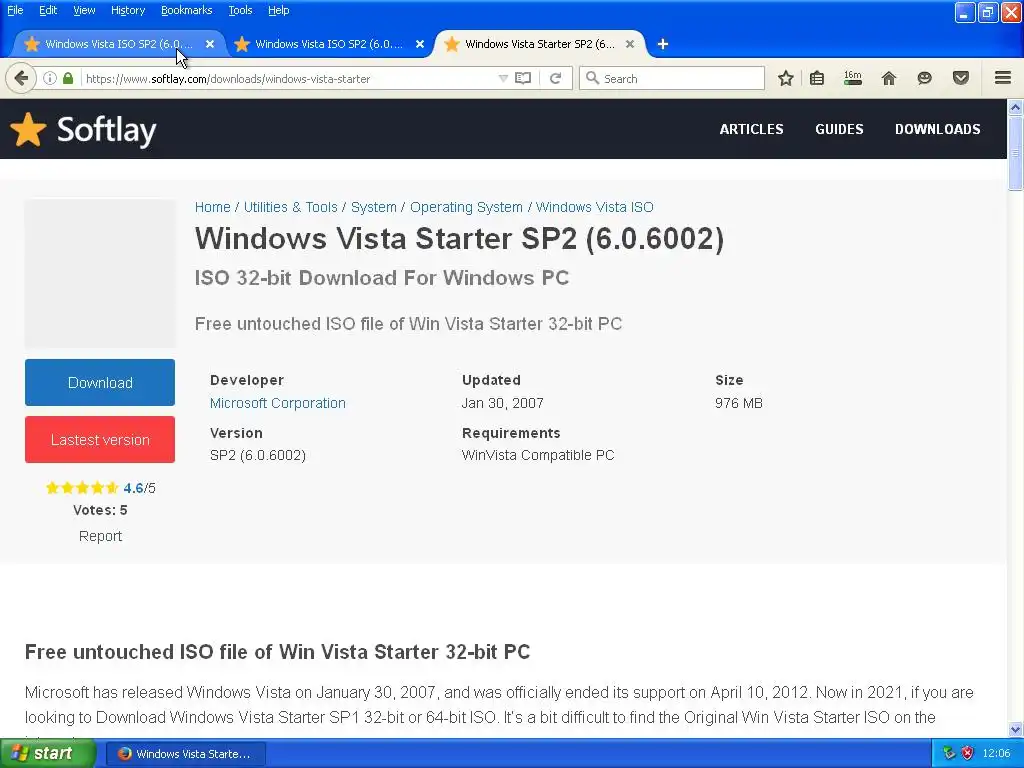1024x768 pixels.
Task: Click the scrollbar up arrow
Action: click(x=1015, y=107)
